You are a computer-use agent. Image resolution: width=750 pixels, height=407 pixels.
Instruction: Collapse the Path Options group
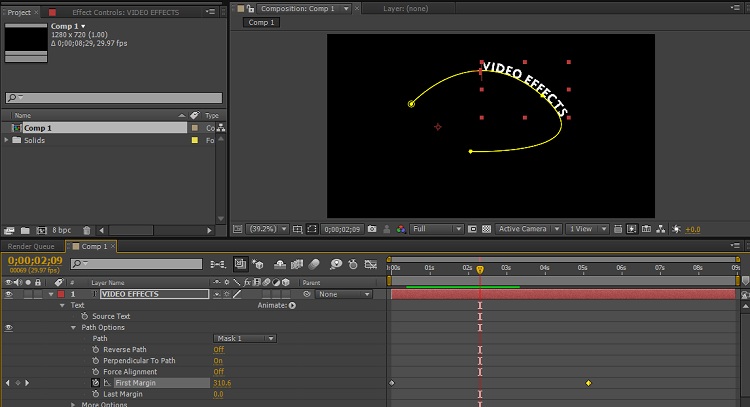pos(73,328)
